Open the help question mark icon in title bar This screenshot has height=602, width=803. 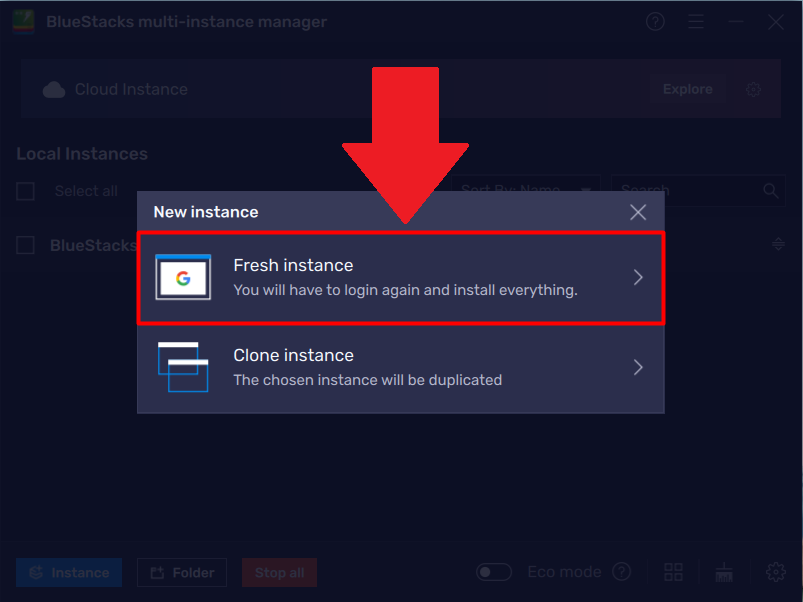click(655, 22)
